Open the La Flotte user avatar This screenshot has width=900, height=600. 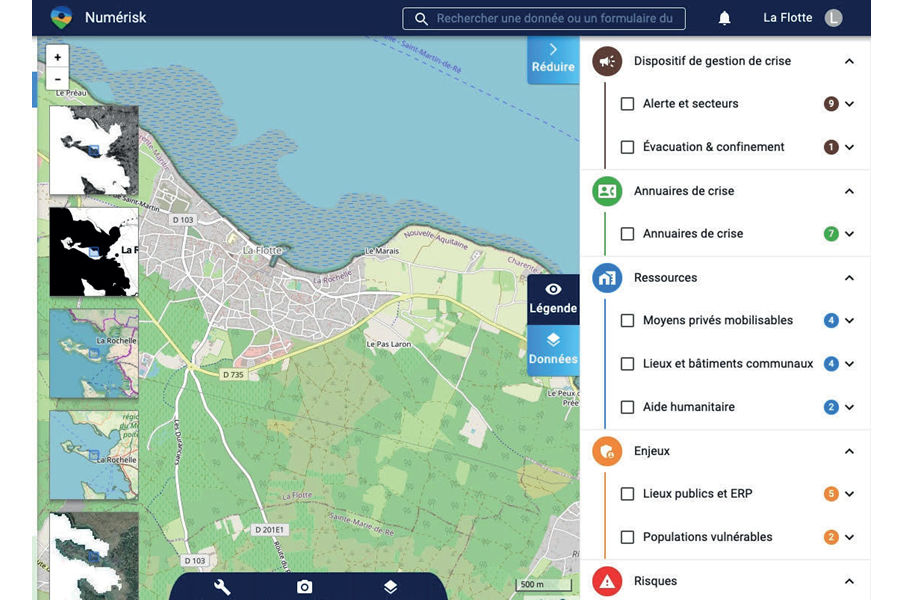833,18
